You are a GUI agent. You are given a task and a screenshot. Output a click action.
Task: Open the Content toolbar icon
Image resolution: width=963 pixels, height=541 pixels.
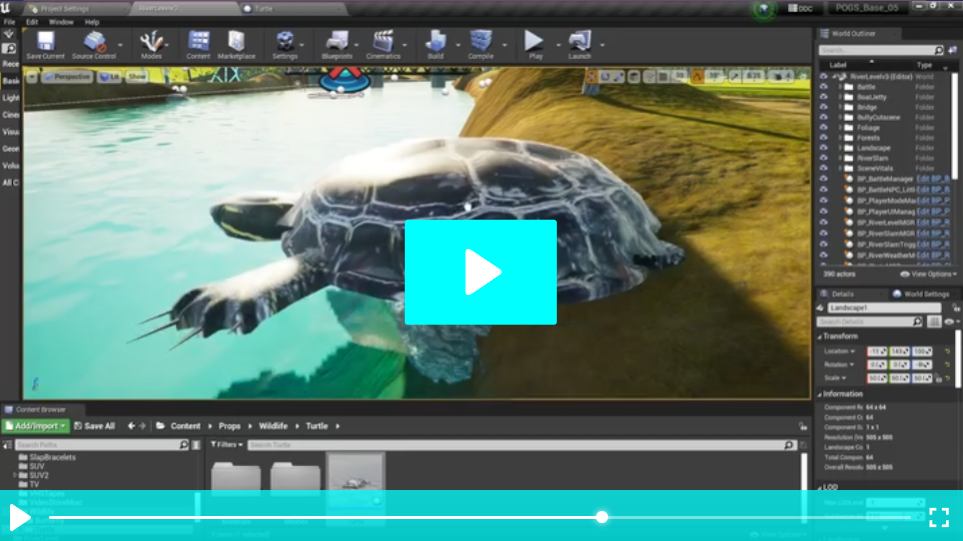(x=198, y=41)
